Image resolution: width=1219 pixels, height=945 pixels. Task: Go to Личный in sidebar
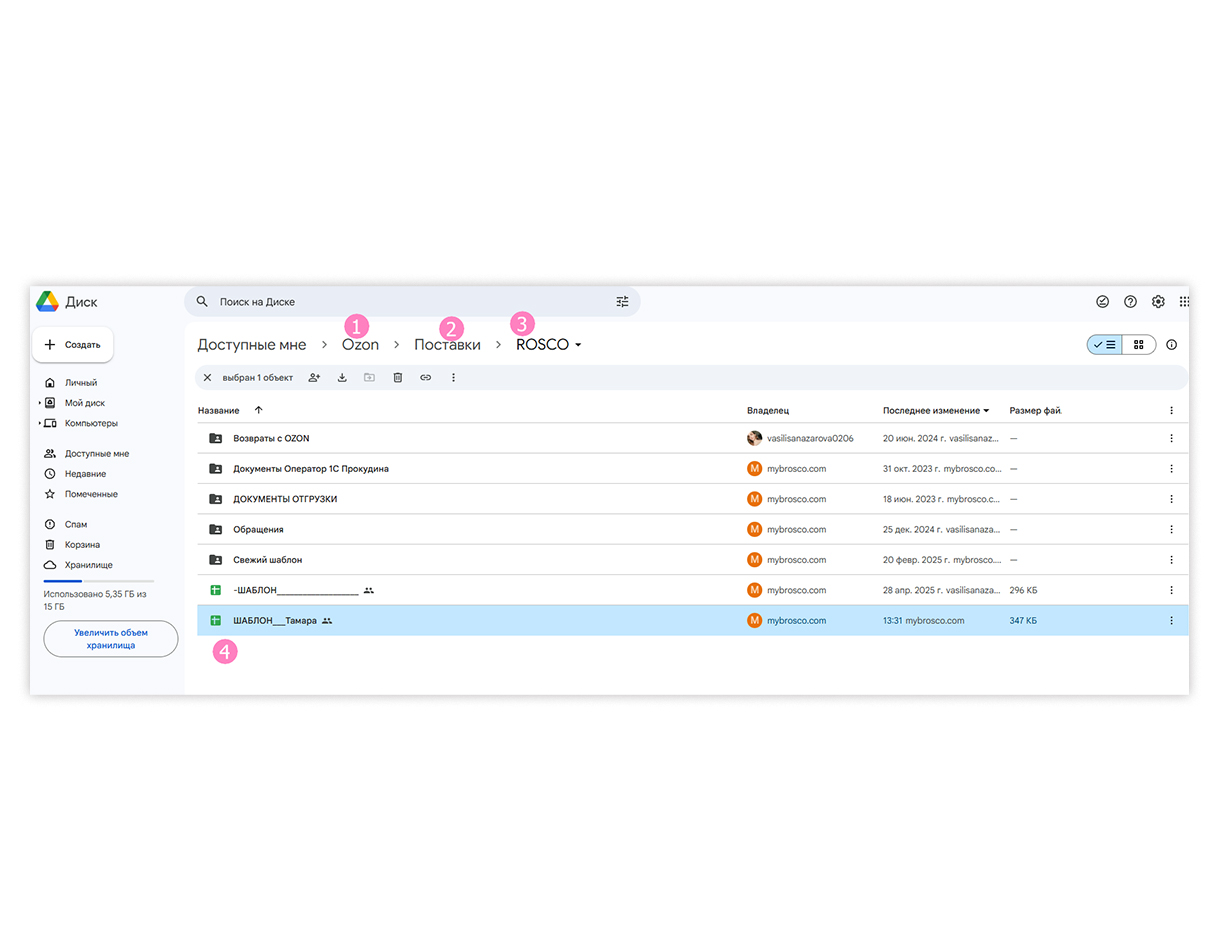pyautogui.click(x=81, y=382)
